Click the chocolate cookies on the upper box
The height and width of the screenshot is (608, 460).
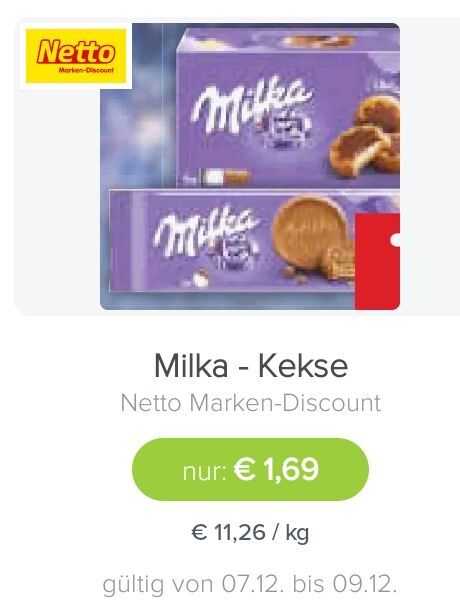(367, 138)
